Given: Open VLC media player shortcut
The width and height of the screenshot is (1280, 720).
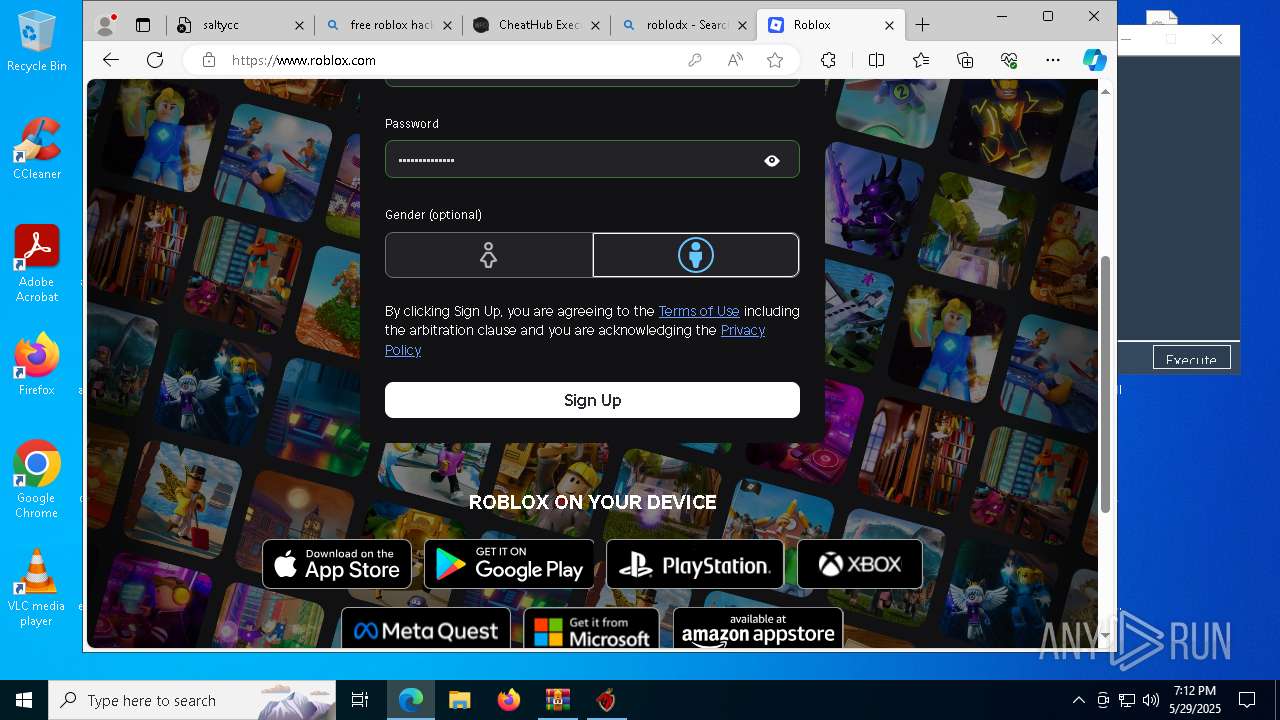Looking at the screenshot, I should (x=37, y=588).
